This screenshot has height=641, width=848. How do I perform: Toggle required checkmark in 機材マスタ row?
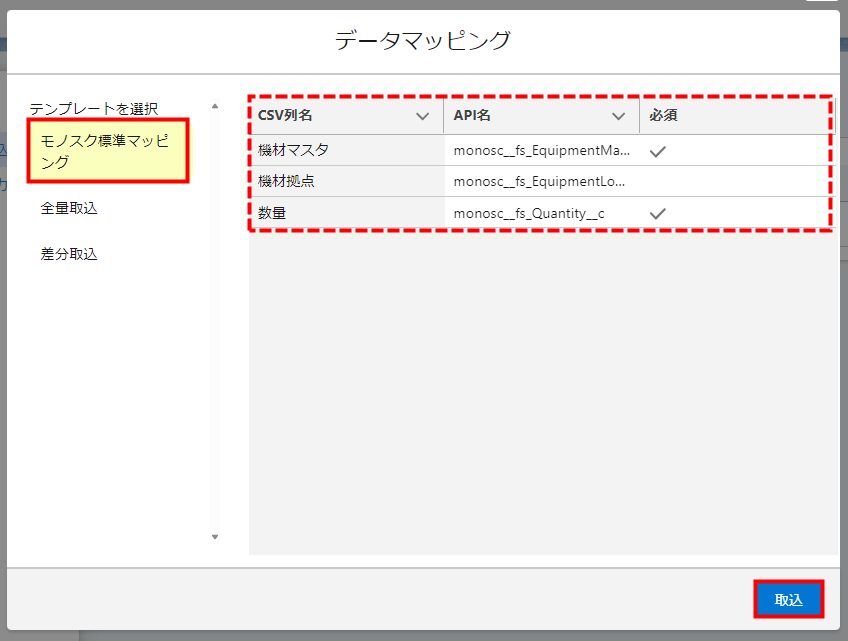(x=657, y=151)
